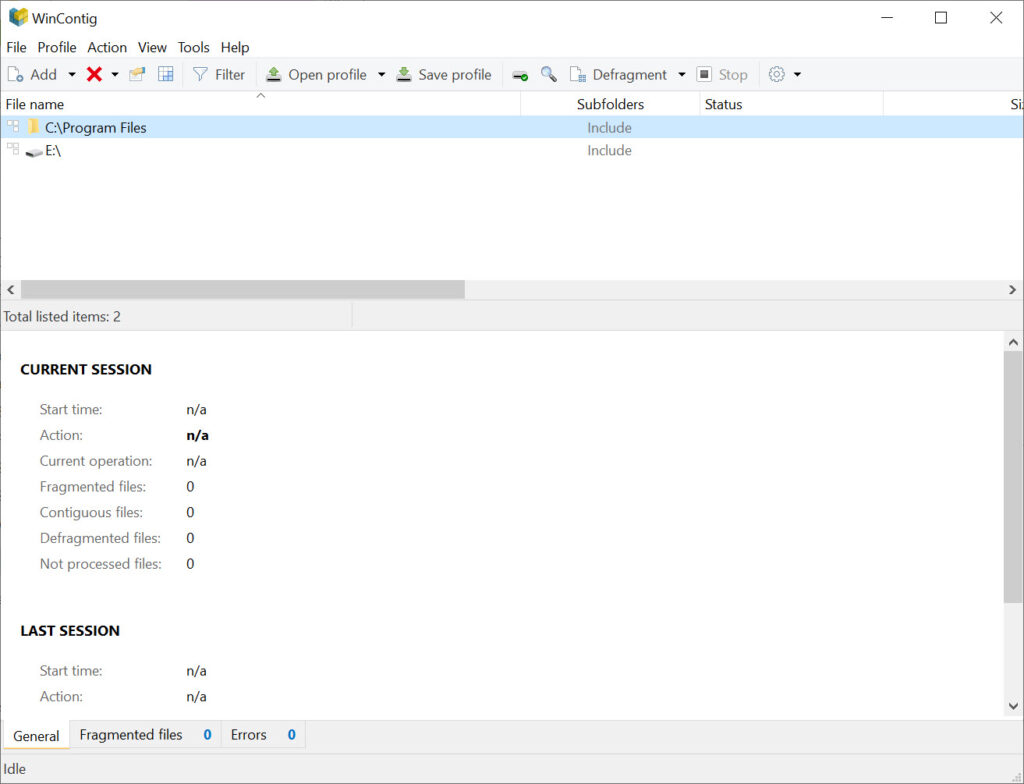Click the settings gear icon
The image size is (1024, 784).
(x=776, y=74)
